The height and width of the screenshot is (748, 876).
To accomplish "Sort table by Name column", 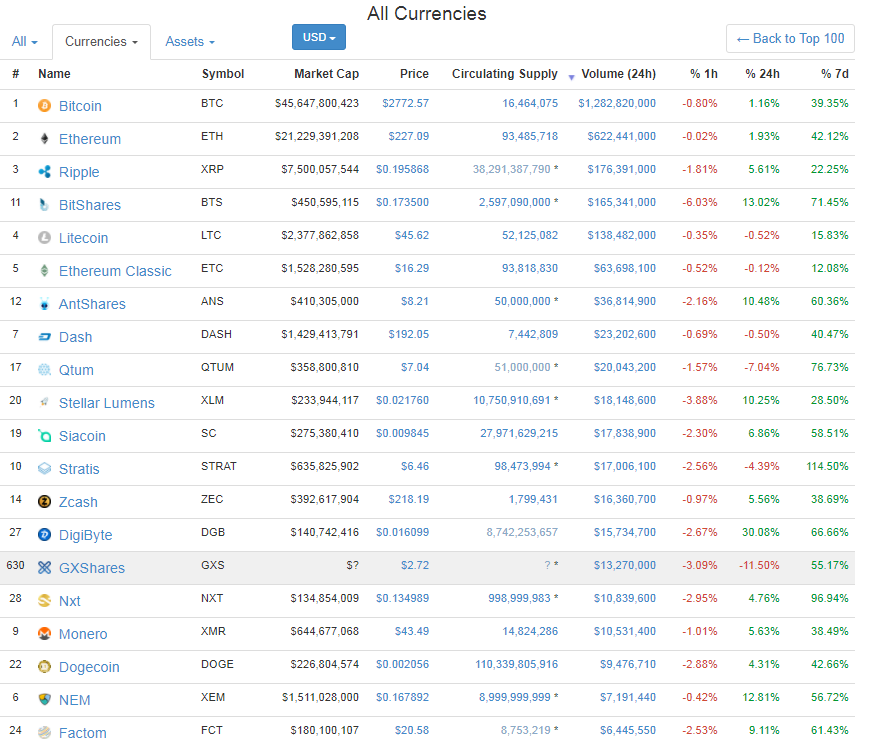I will [x=54, y=74].
